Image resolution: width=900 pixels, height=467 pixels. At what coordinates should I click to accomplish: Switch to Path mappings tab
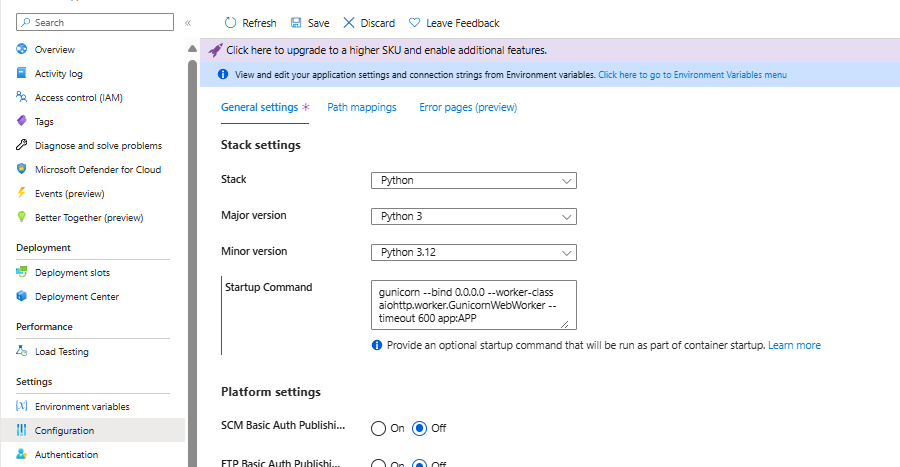click(362, 107)
